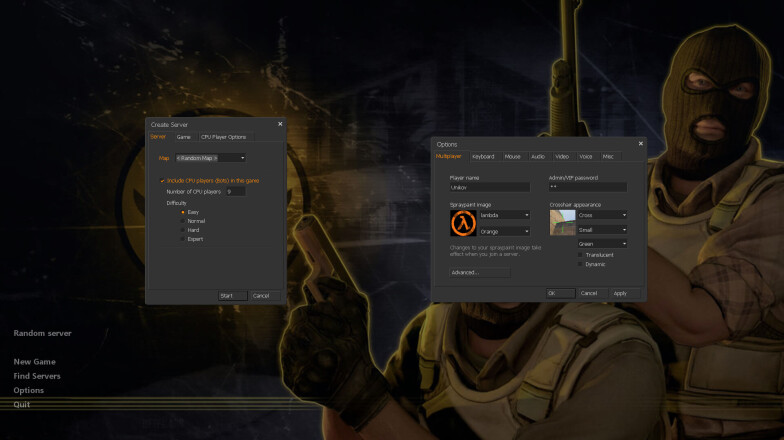
Task: Click the Number of CPU players field
Action: click(236, 192)
